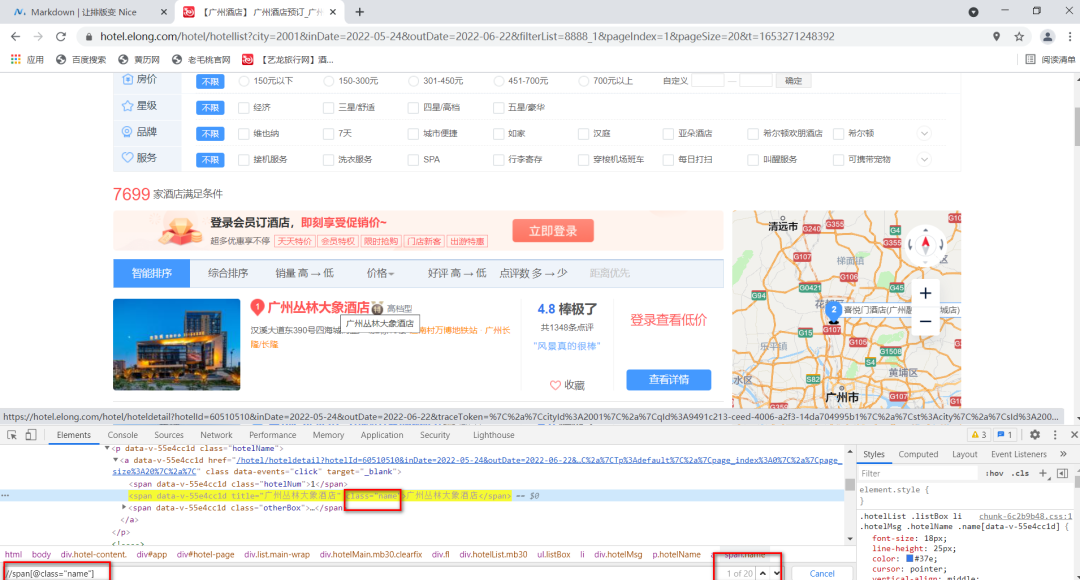Switch to the Console tab
Image resolution: width=1080 pixels, height=580 pixels.
click(123, 435)
